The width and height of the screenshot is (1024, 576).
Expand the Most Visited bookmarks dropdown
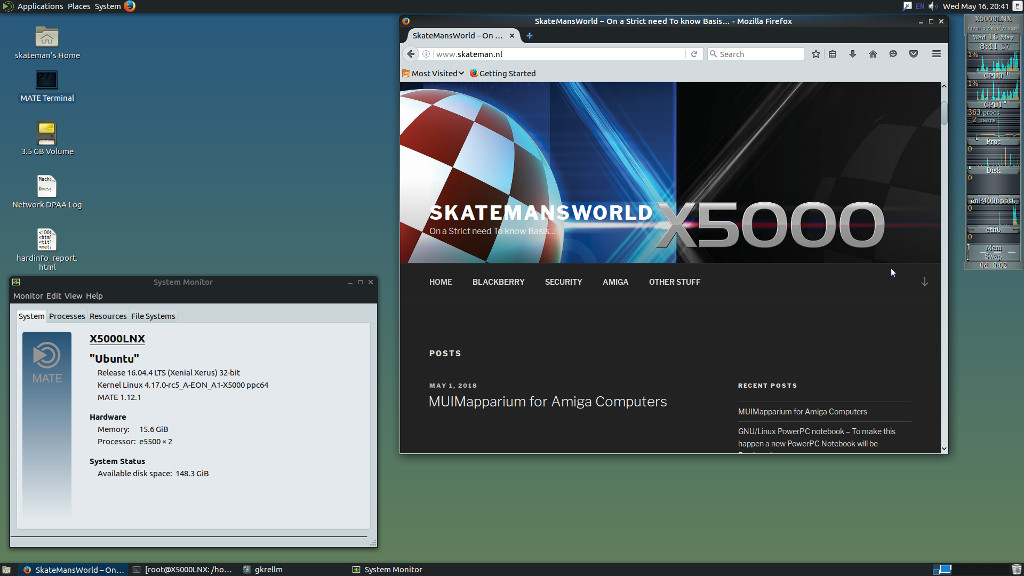(x=433, y=73)
